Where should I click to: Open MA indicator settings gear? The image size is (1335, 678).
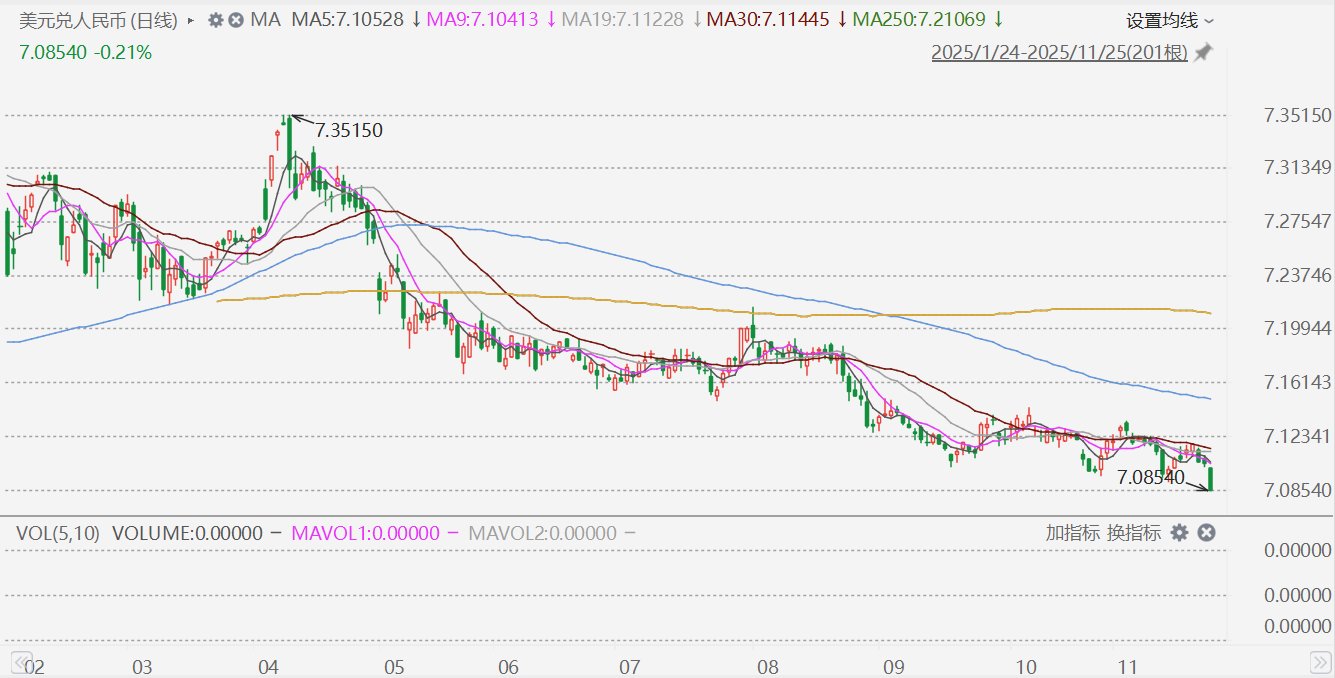coord(216,20)
